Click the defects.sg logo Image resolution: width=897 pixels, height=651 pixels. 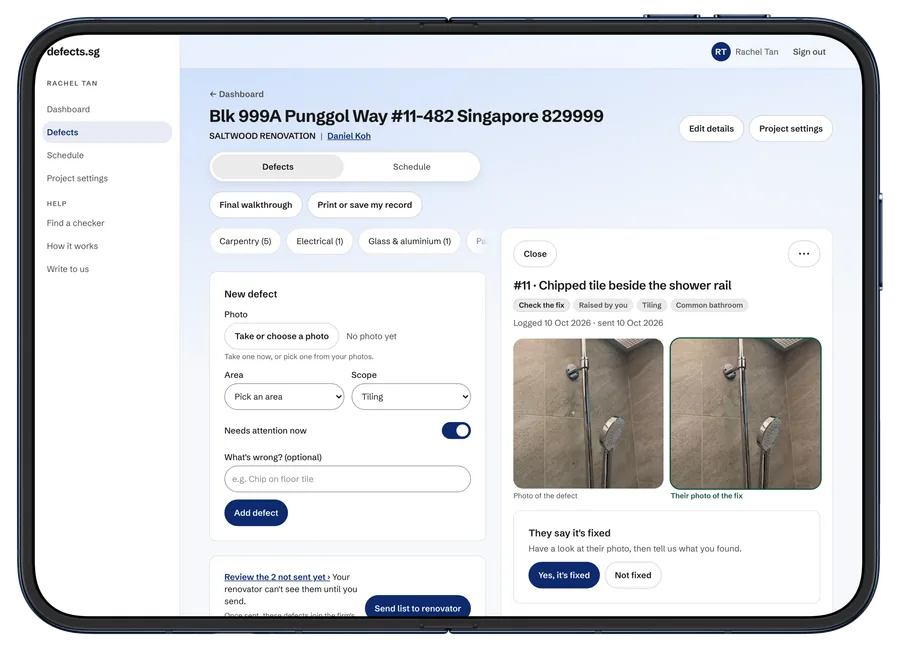click(x=73, y=51)
